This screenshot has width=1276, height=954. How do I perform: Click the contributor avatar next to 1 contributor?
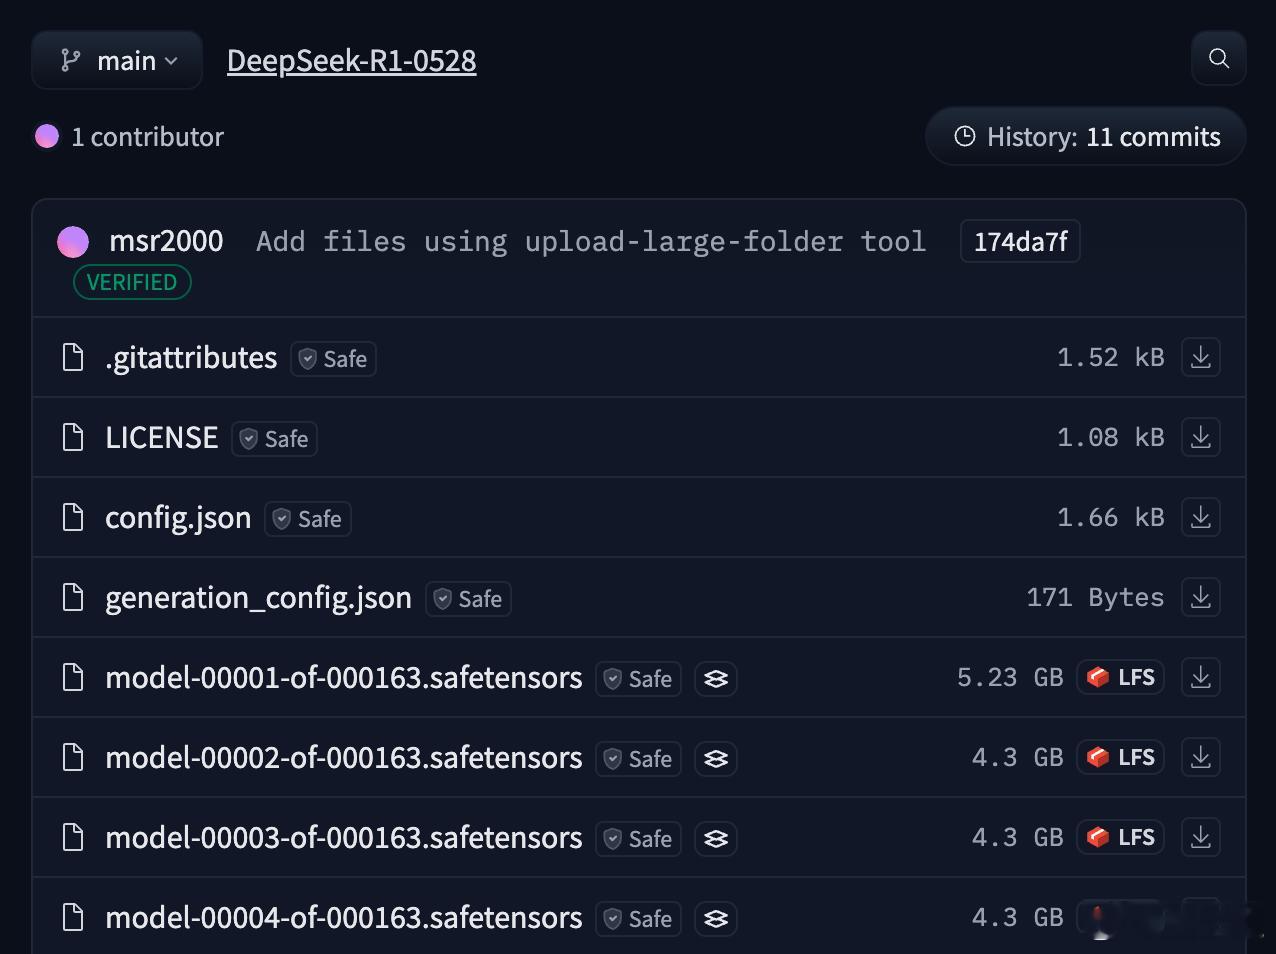tap(47, 136)
